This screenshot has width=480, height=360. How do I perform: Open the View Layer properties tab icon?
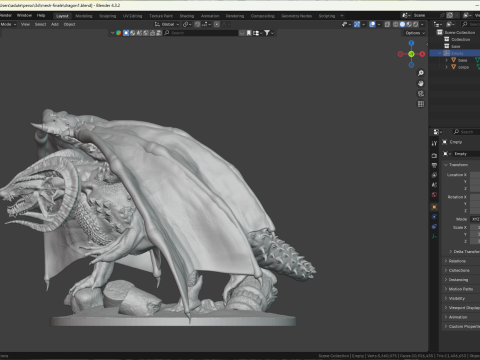pyautogui.click(x=434, y=175)
